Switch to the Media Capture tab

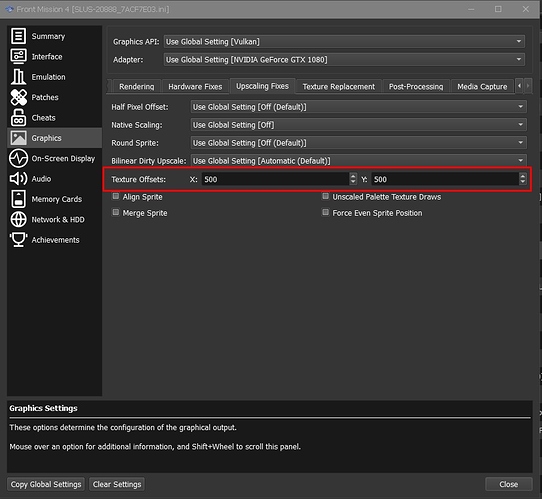(482, 86)
